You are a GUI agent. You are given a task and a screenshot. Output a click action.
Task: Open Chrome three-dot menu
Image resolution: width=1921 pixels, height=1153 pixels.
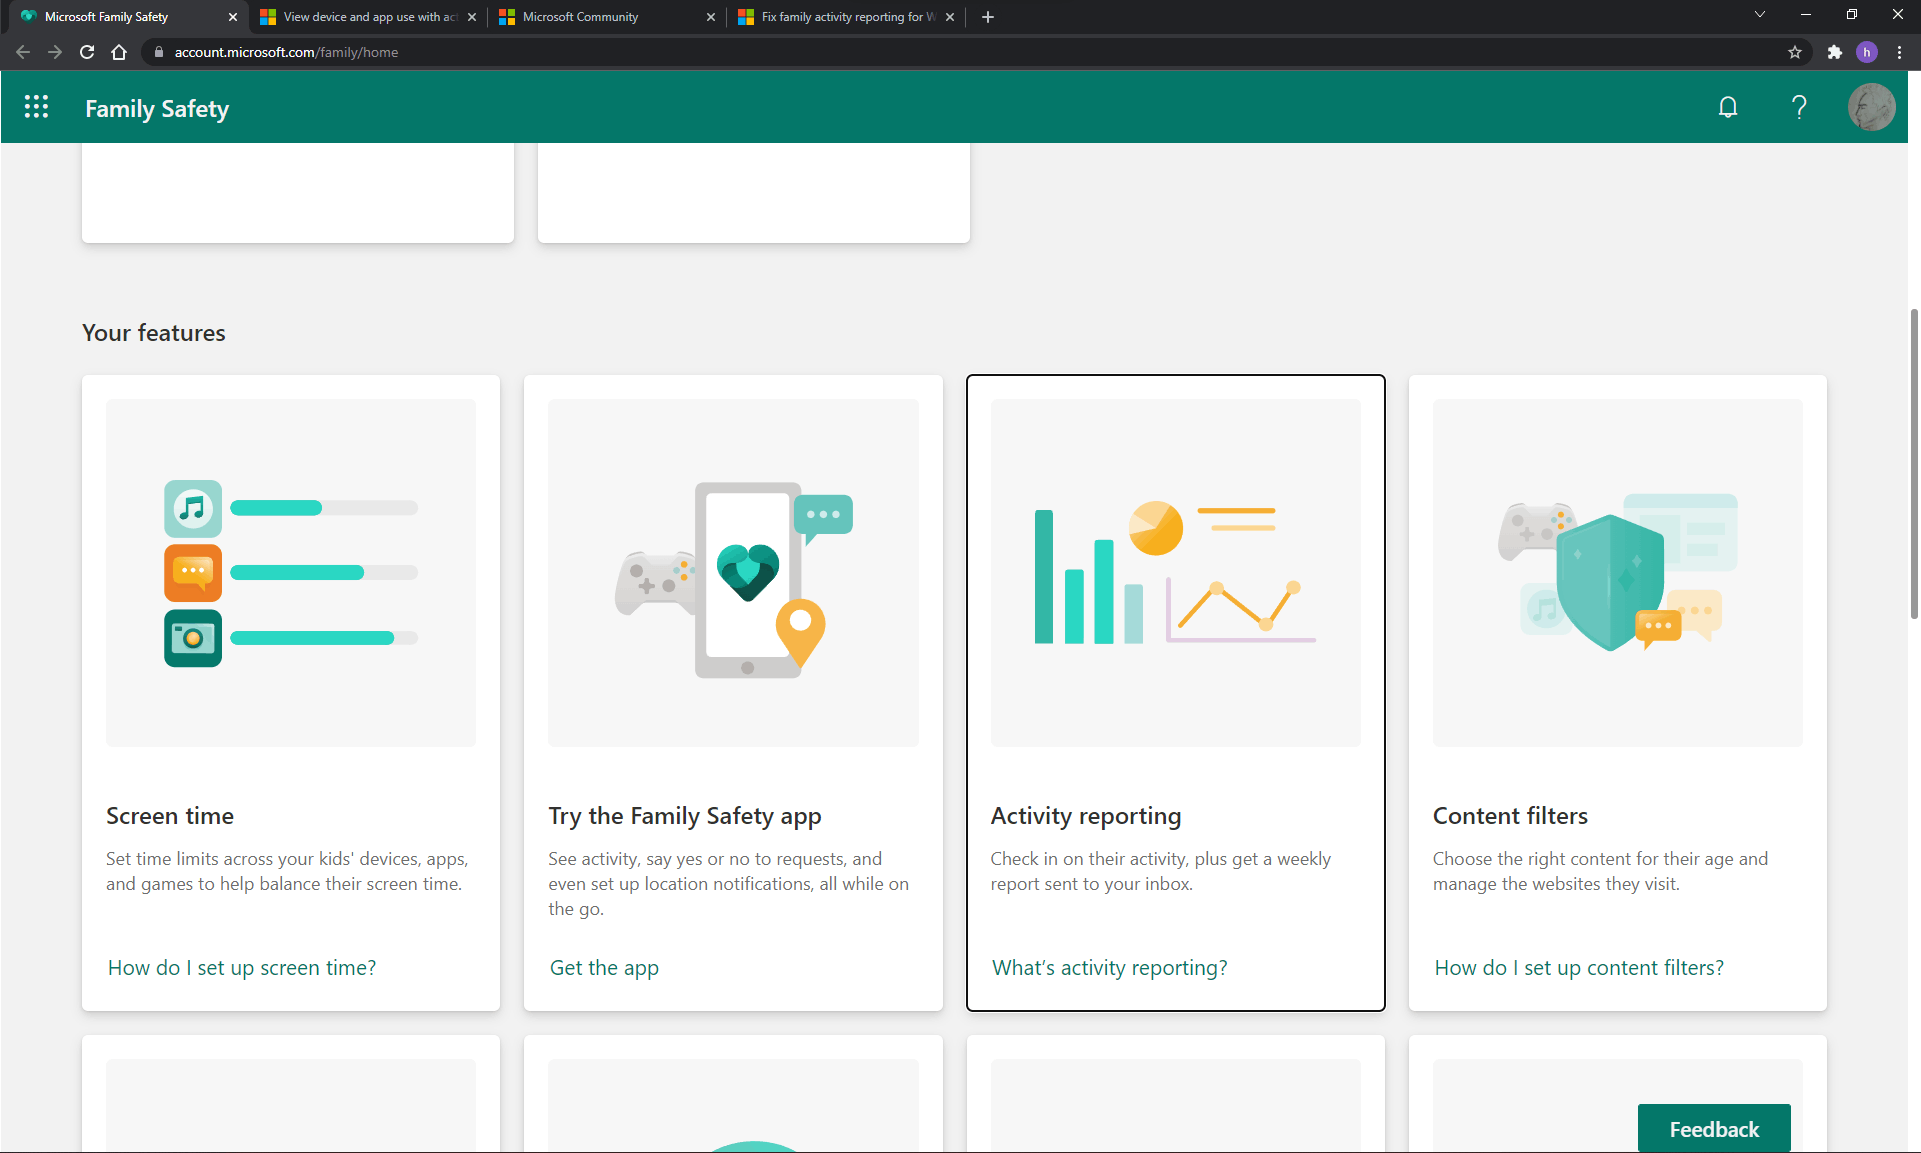coord(1899,52)
